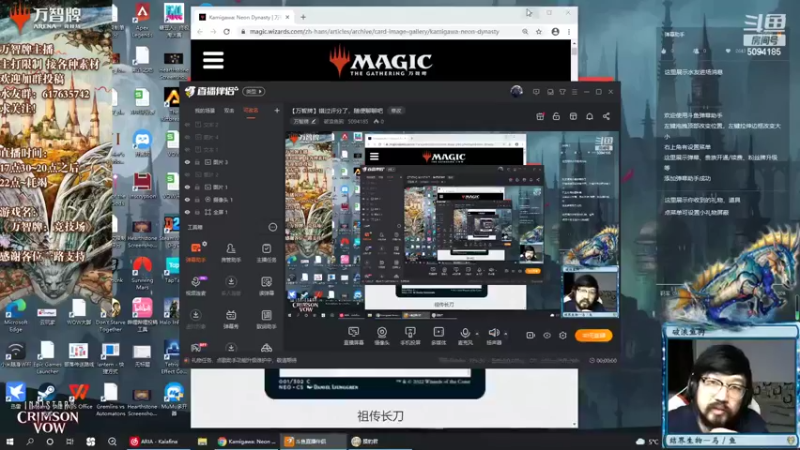Open the 房管助手 tool icon
The width and height of the screenshot is (800, 450).
(x=231, y=252)
